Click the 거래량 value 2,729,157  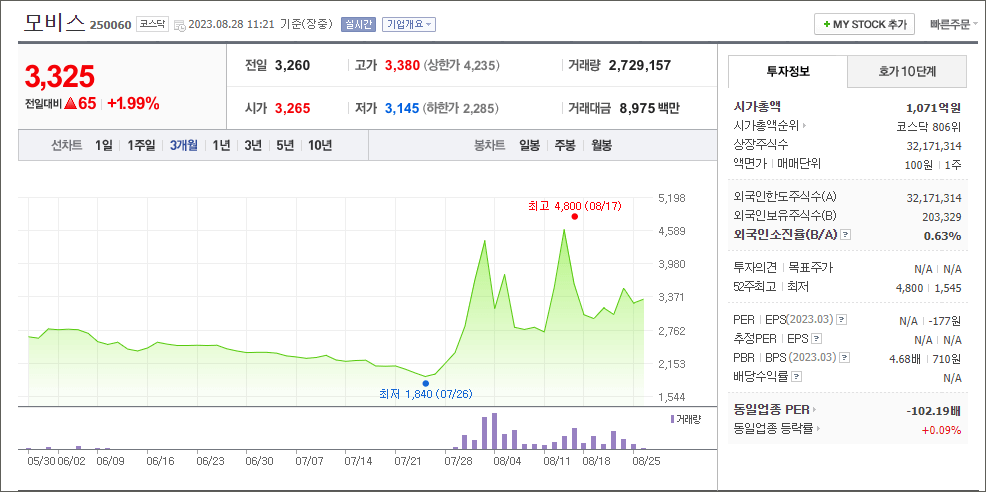[640, 65]
